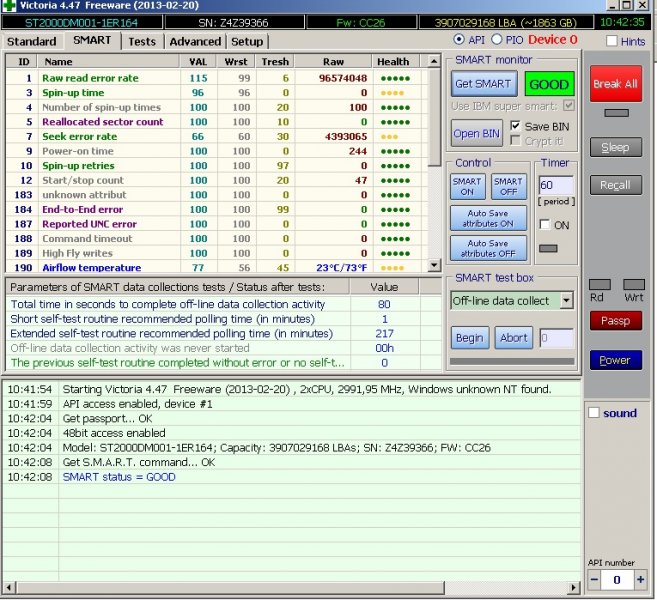Viewport: 657px width, 600px height.
Task: Select the Reported UNC error row
Action: (217, 224)
